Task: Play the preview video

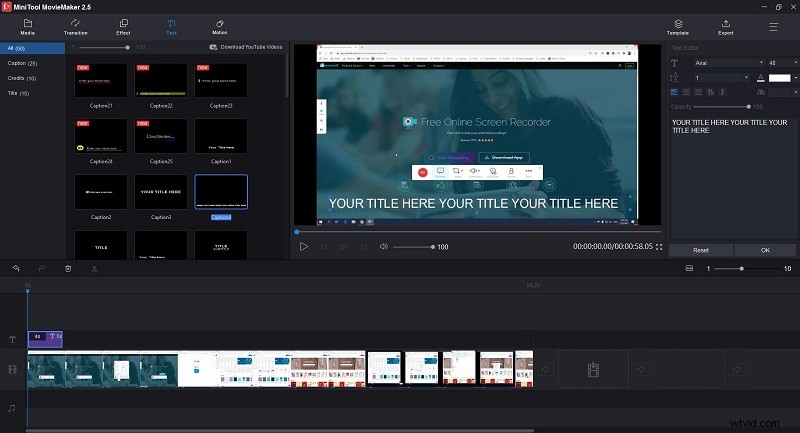Action: 304,246
